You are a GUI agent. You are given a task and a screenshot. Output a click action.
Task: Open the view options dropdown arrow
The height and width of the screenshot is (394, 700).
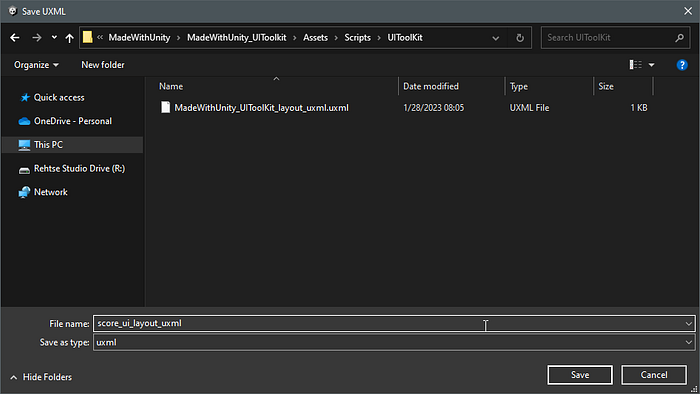[x=652, y=65]
